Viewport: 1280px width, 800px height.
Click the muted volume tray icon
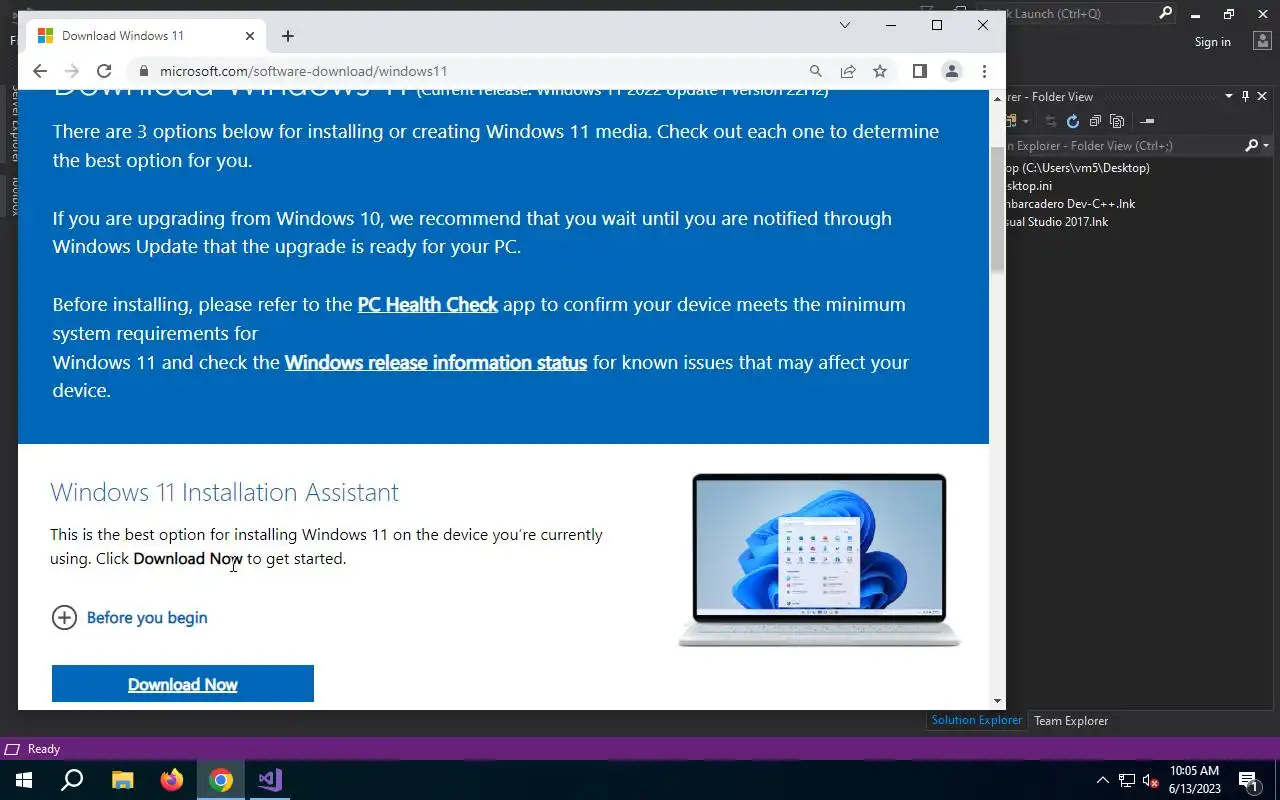[x=1151, y=780]
